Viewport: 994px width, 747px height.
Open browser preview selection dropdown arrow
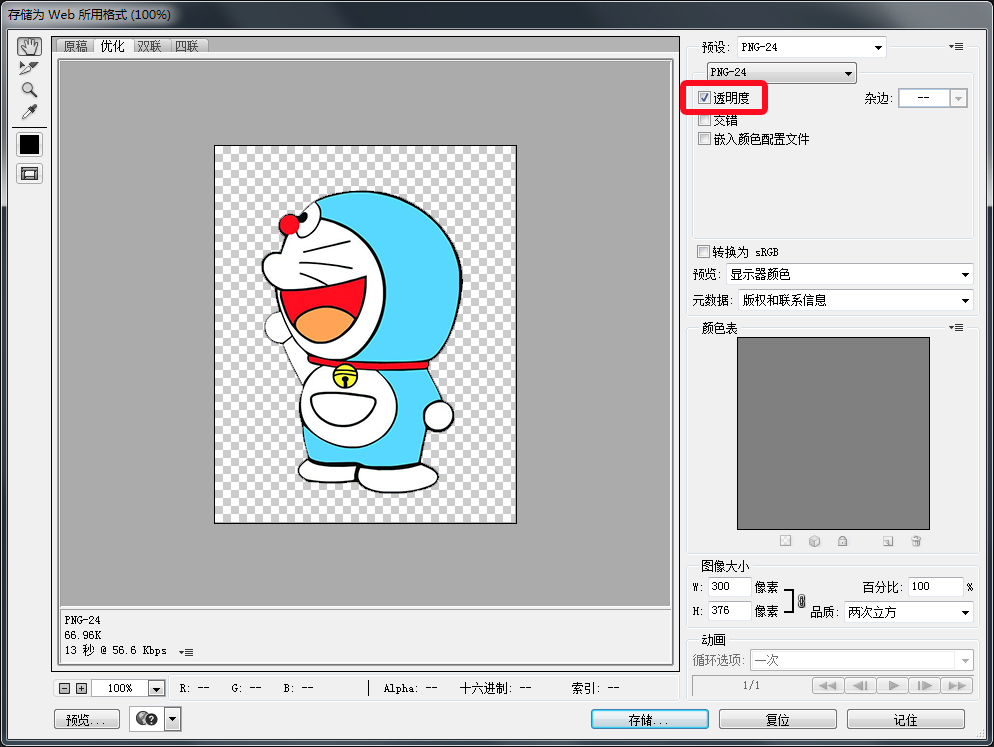pos(172,719)
